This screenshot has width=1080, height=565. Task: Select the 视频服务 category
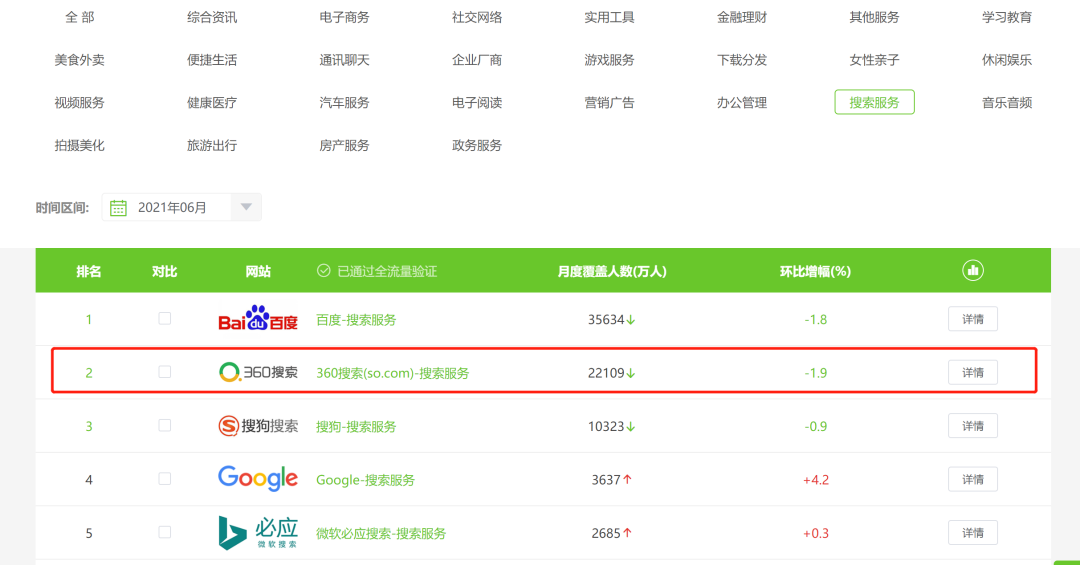(80, 103)
